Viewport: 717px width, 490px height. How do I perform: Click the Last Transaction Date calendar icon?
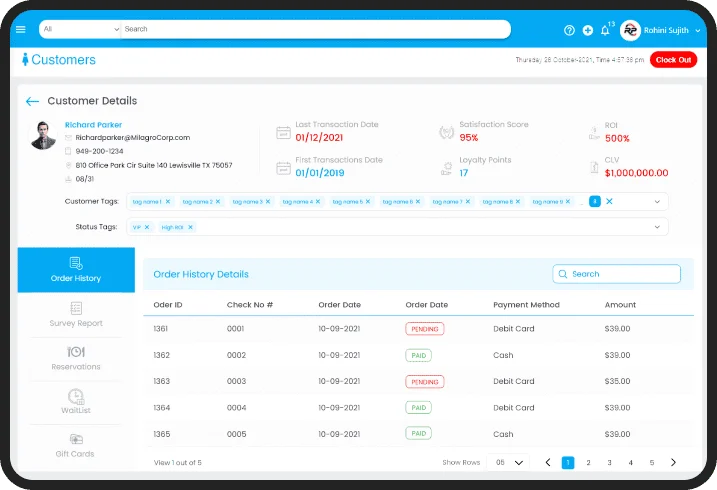click(x=283, y=133)
